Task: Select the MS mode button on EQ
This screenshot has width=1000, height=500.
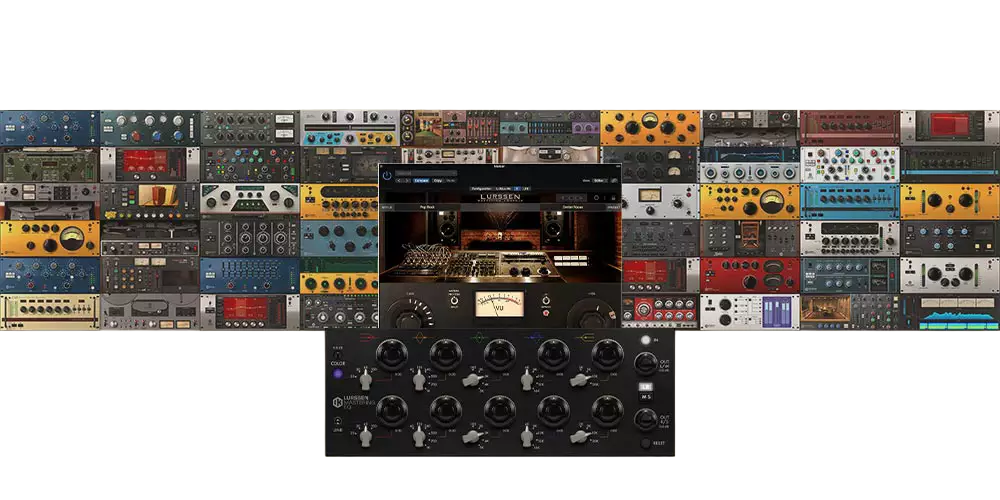Action: tap(645, 396)
